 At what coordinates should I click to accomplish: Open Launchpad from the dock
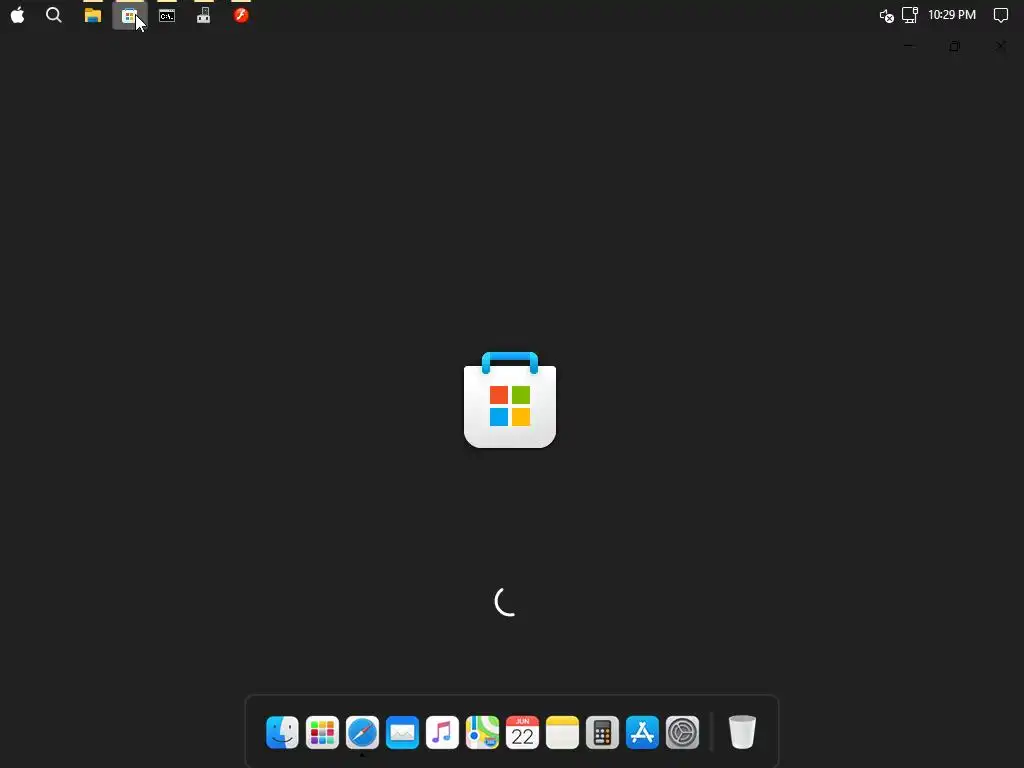(x=322, y=732)
